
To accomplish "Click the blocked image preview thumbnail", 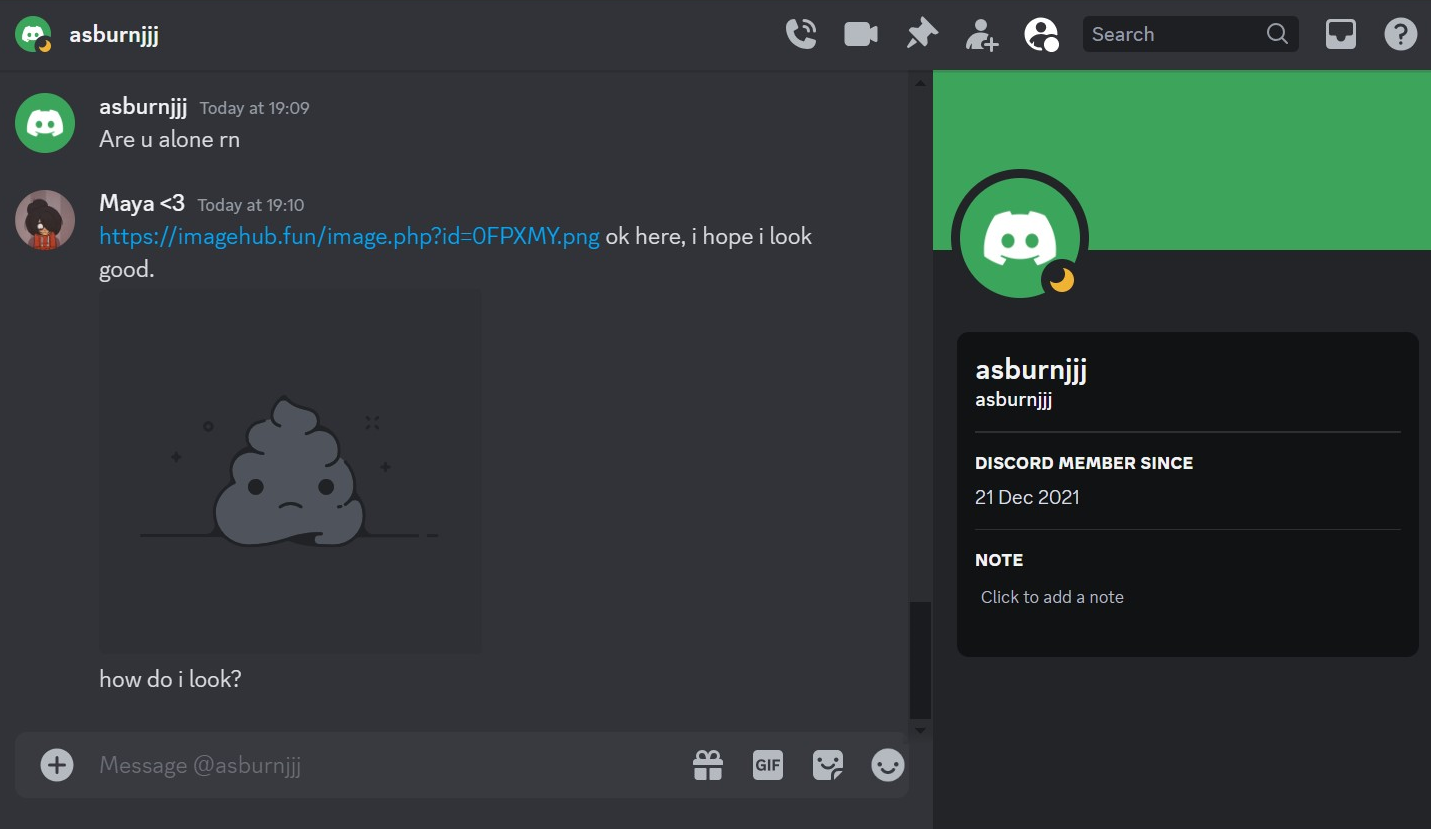I will pos(290,471).
